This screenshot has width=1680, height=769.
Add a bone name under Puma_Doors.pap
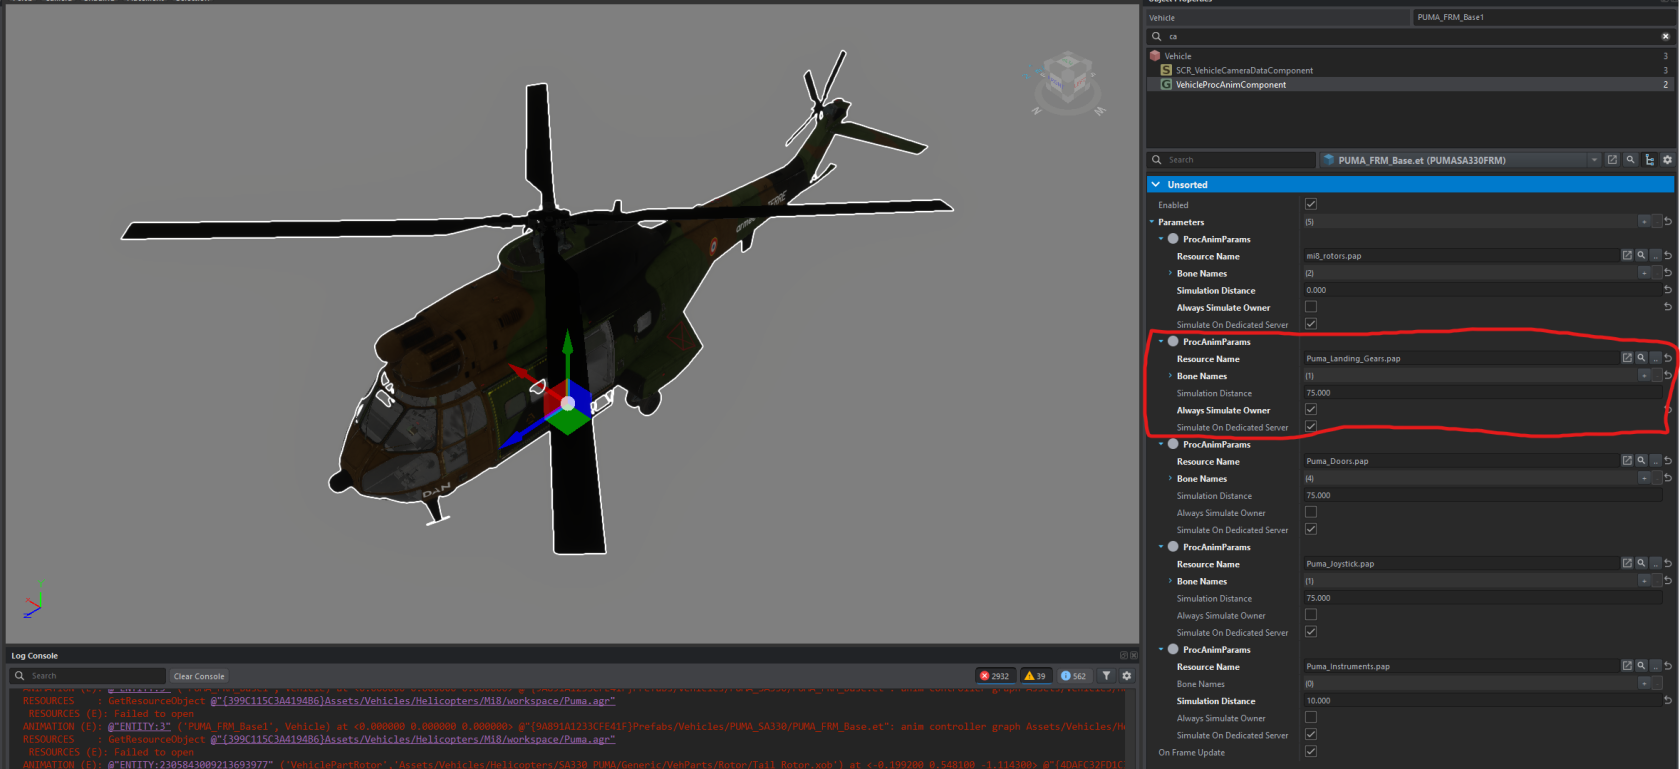click(1644, 479)
